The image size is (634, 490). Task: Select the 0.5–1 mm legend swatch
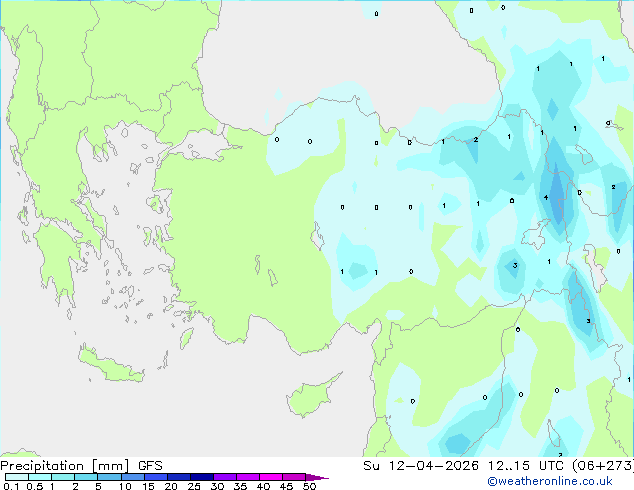[40, 477]
